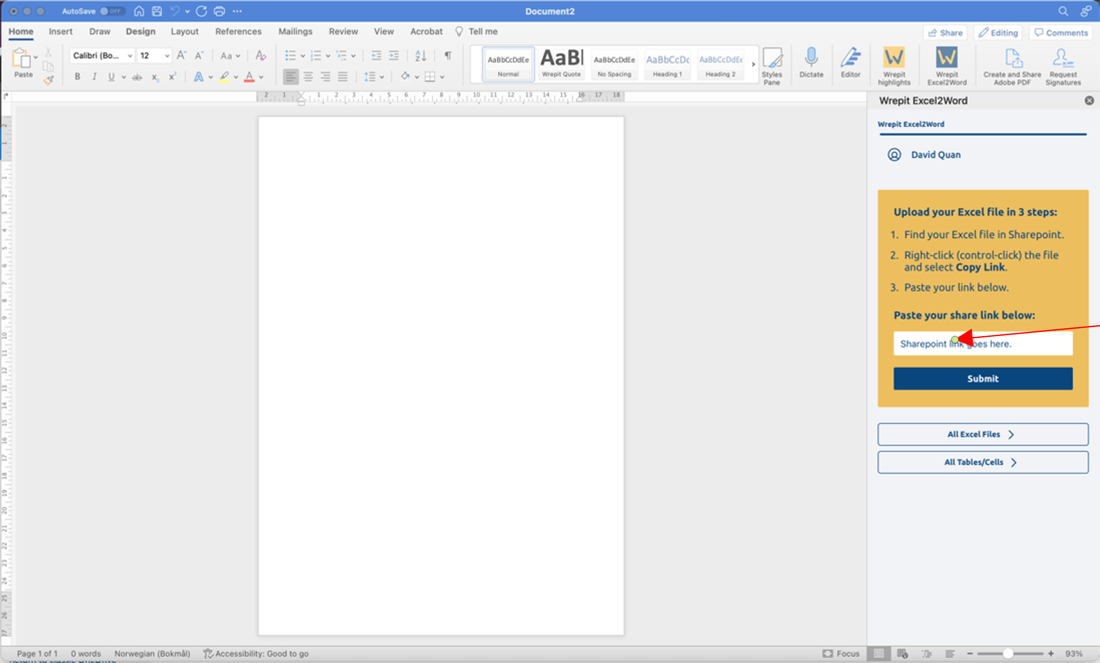Select justify text alignment
Viewport: 1100px width, 663px height.
click(342, 76)
